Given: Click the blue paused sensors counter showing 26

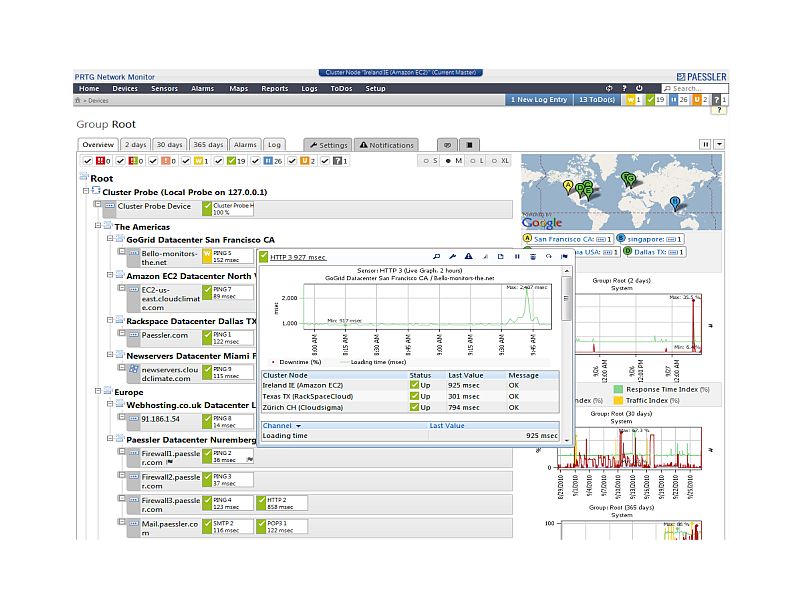Looking at the screenshot, I should 679,100.
